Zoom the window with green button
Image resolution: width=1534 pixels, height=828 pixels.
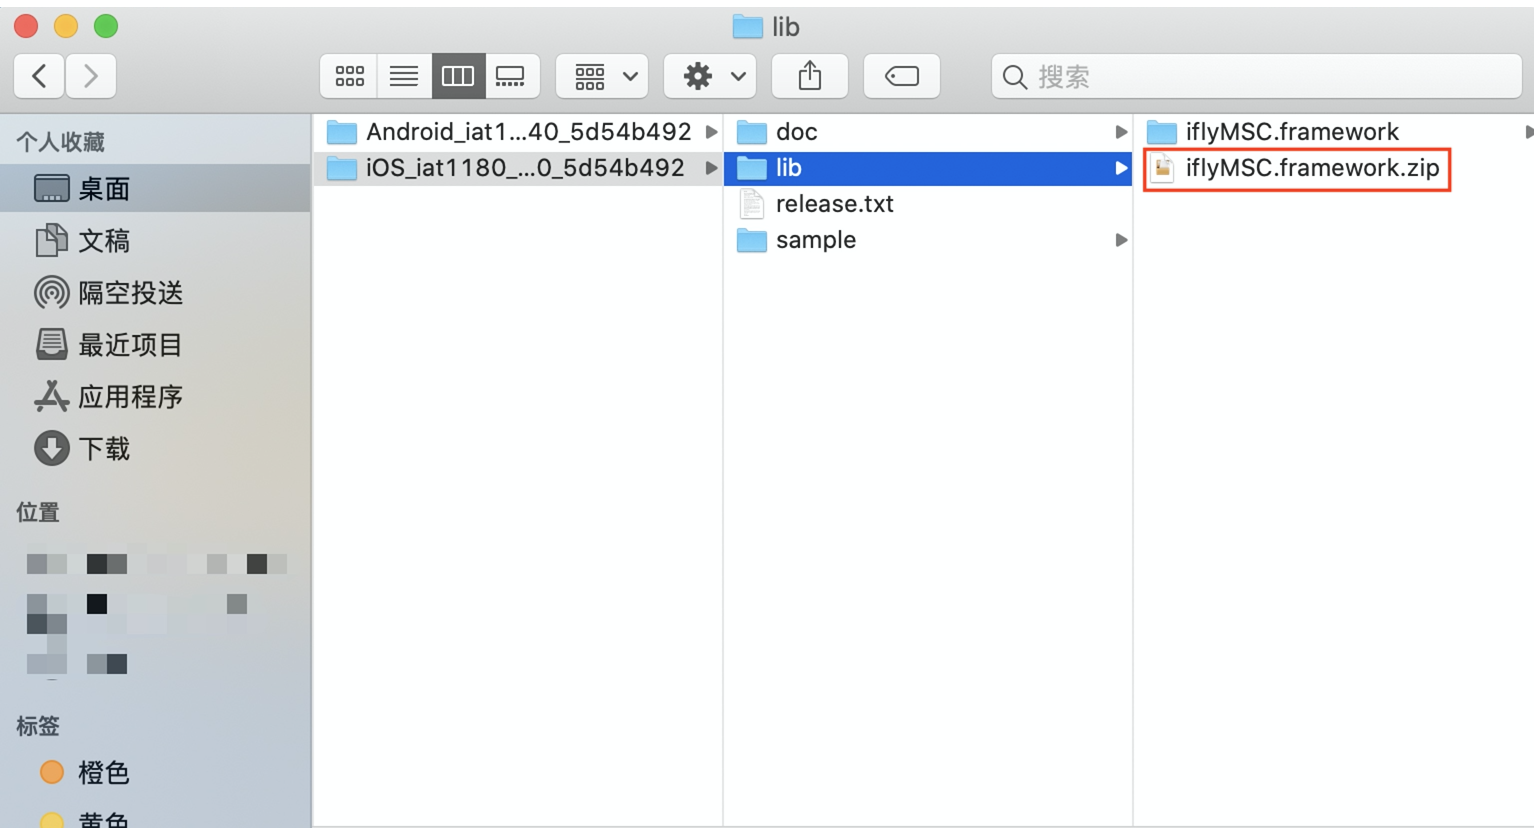(x=106, y=26)
